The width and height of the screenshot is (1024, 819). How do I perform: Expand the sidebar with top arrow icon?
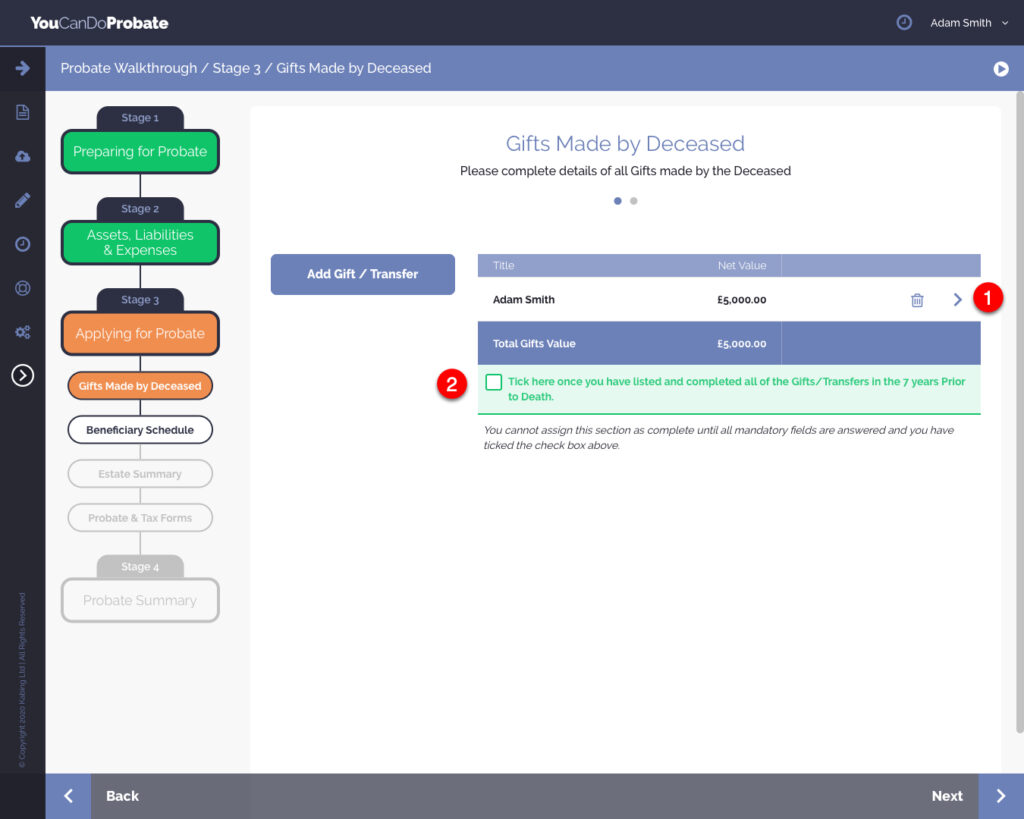click(22, 68)
